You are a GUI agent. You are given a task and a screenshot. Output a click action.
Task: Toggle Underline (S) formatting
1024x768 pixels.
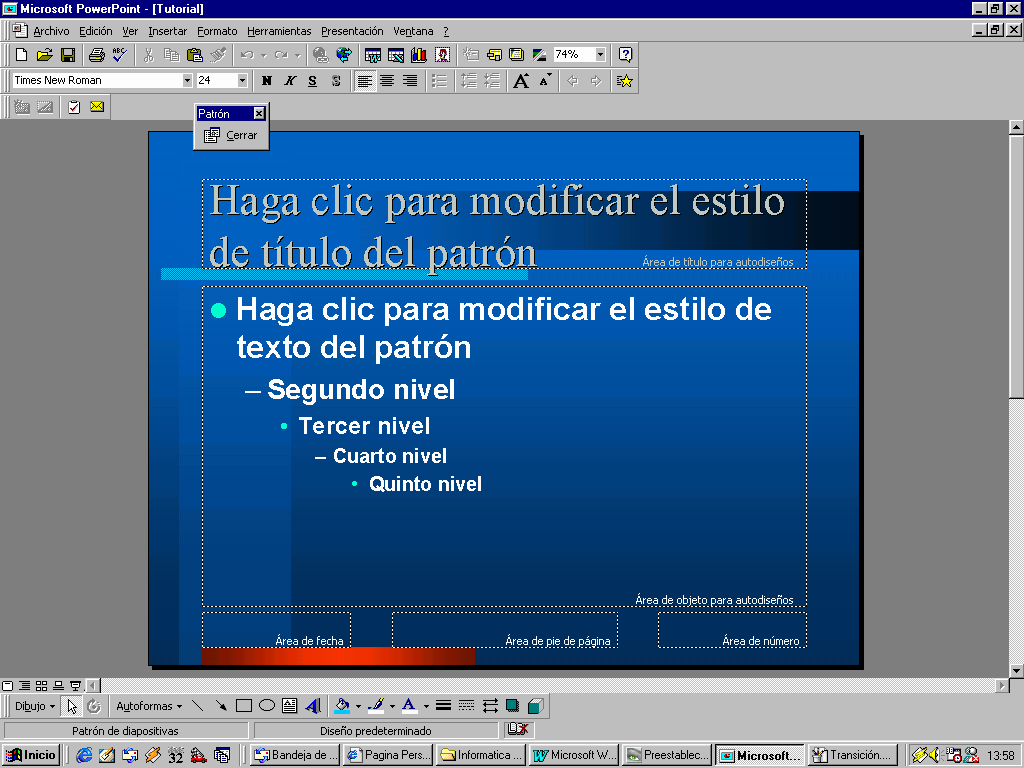[313, 81]
